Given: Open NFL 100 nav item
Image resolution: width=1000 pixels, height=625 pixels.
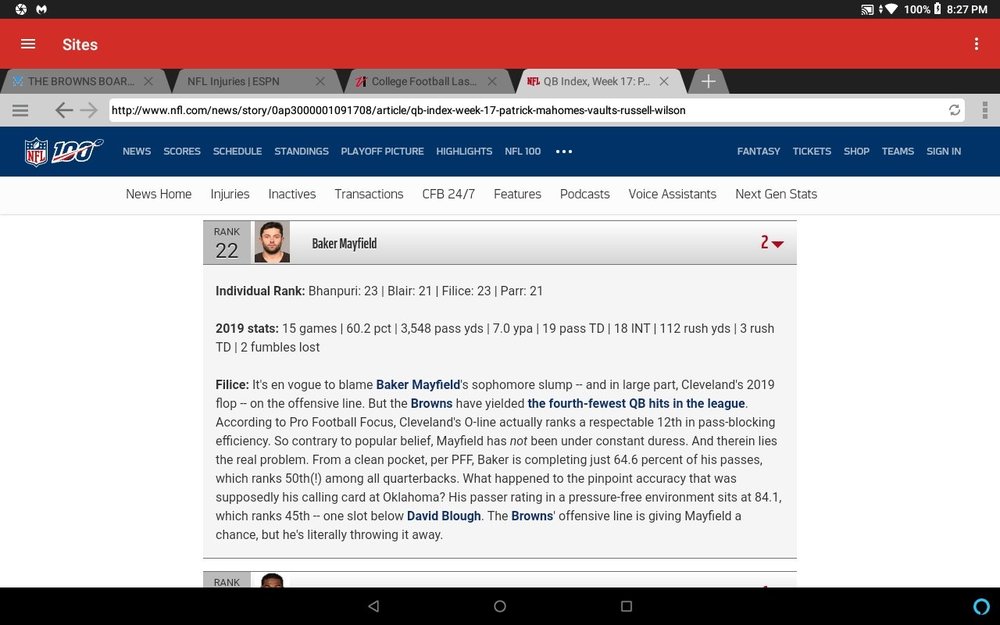Looking at the screenshot, I should click(522, 152).
